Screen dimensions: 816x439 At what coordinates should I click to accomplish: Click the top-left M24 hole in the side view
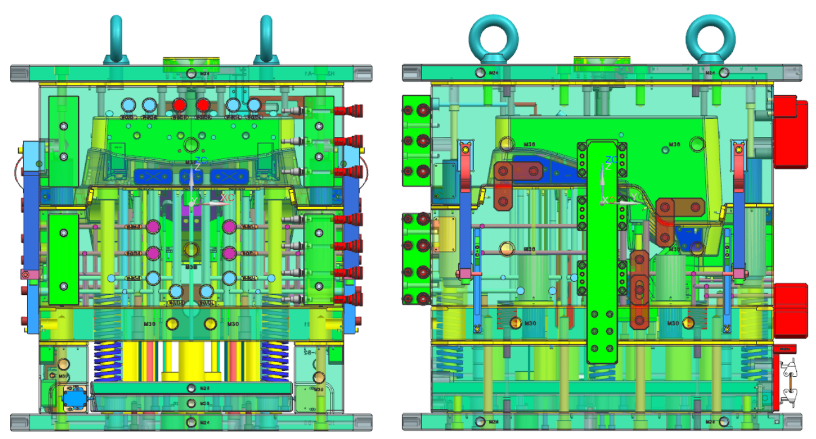[480, 73]
